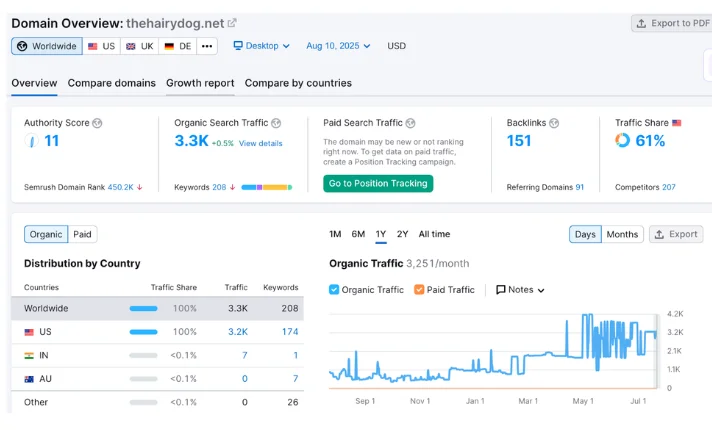Open the Desktop device dropdown
This screenshot has width=712, height=430.
(262, 46)
